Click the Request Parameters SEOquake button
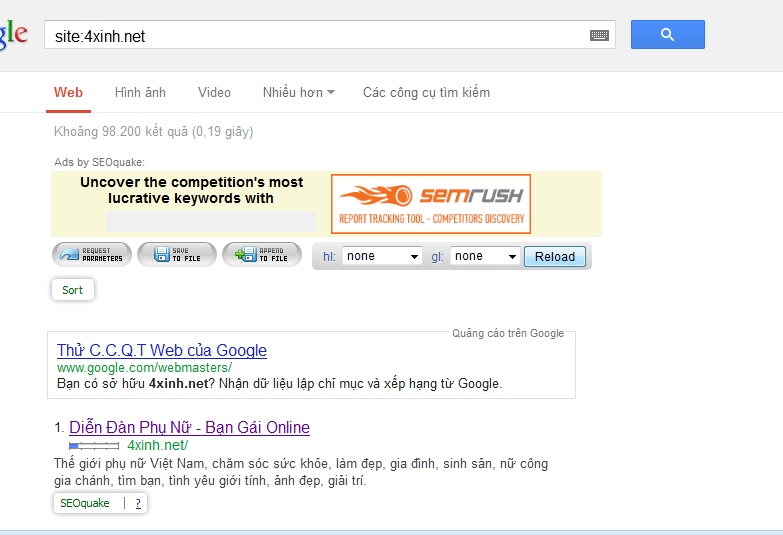Screen dimensions: 783x535 click(x=92, y=255)
